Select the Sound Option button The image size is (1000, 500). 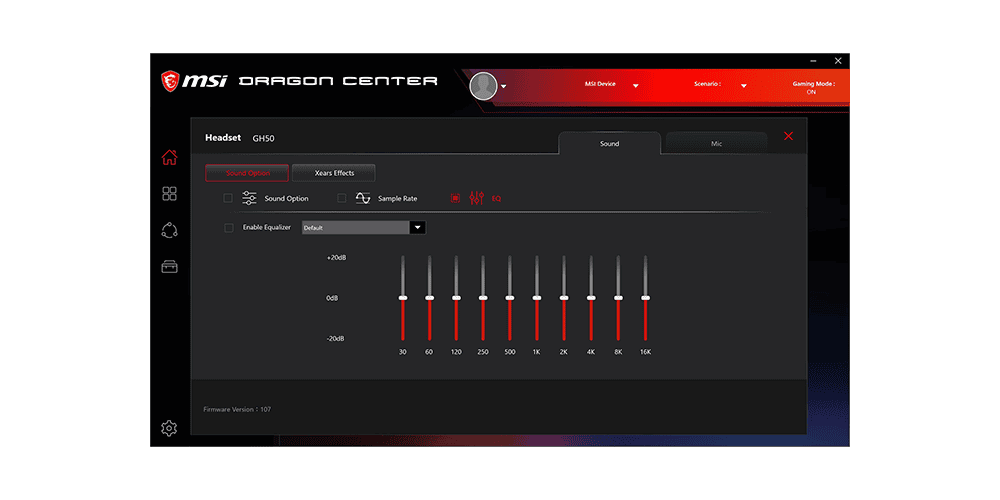247,173
